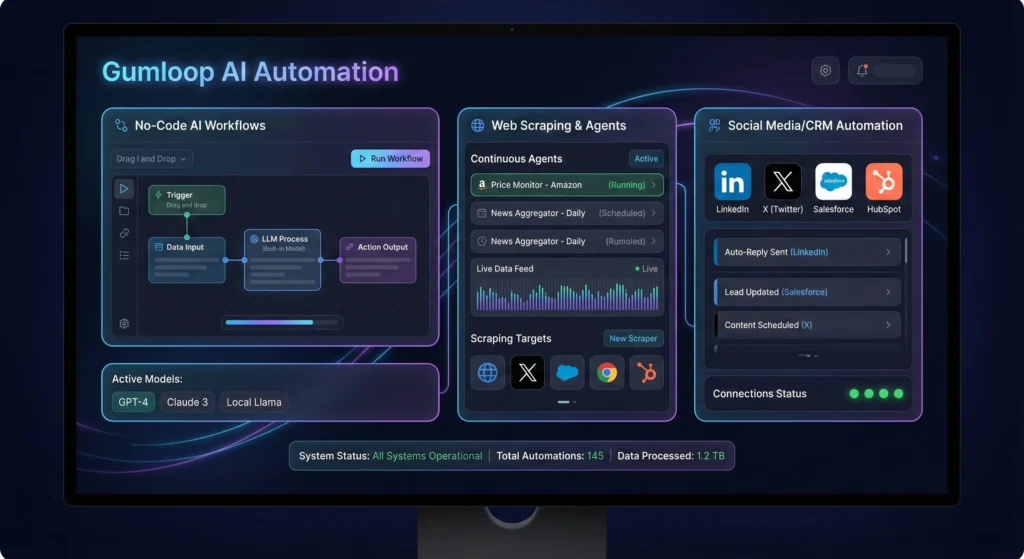Toggle Local Llama model chip
This screenshot has width=1024, height=559.
[254, 402]
